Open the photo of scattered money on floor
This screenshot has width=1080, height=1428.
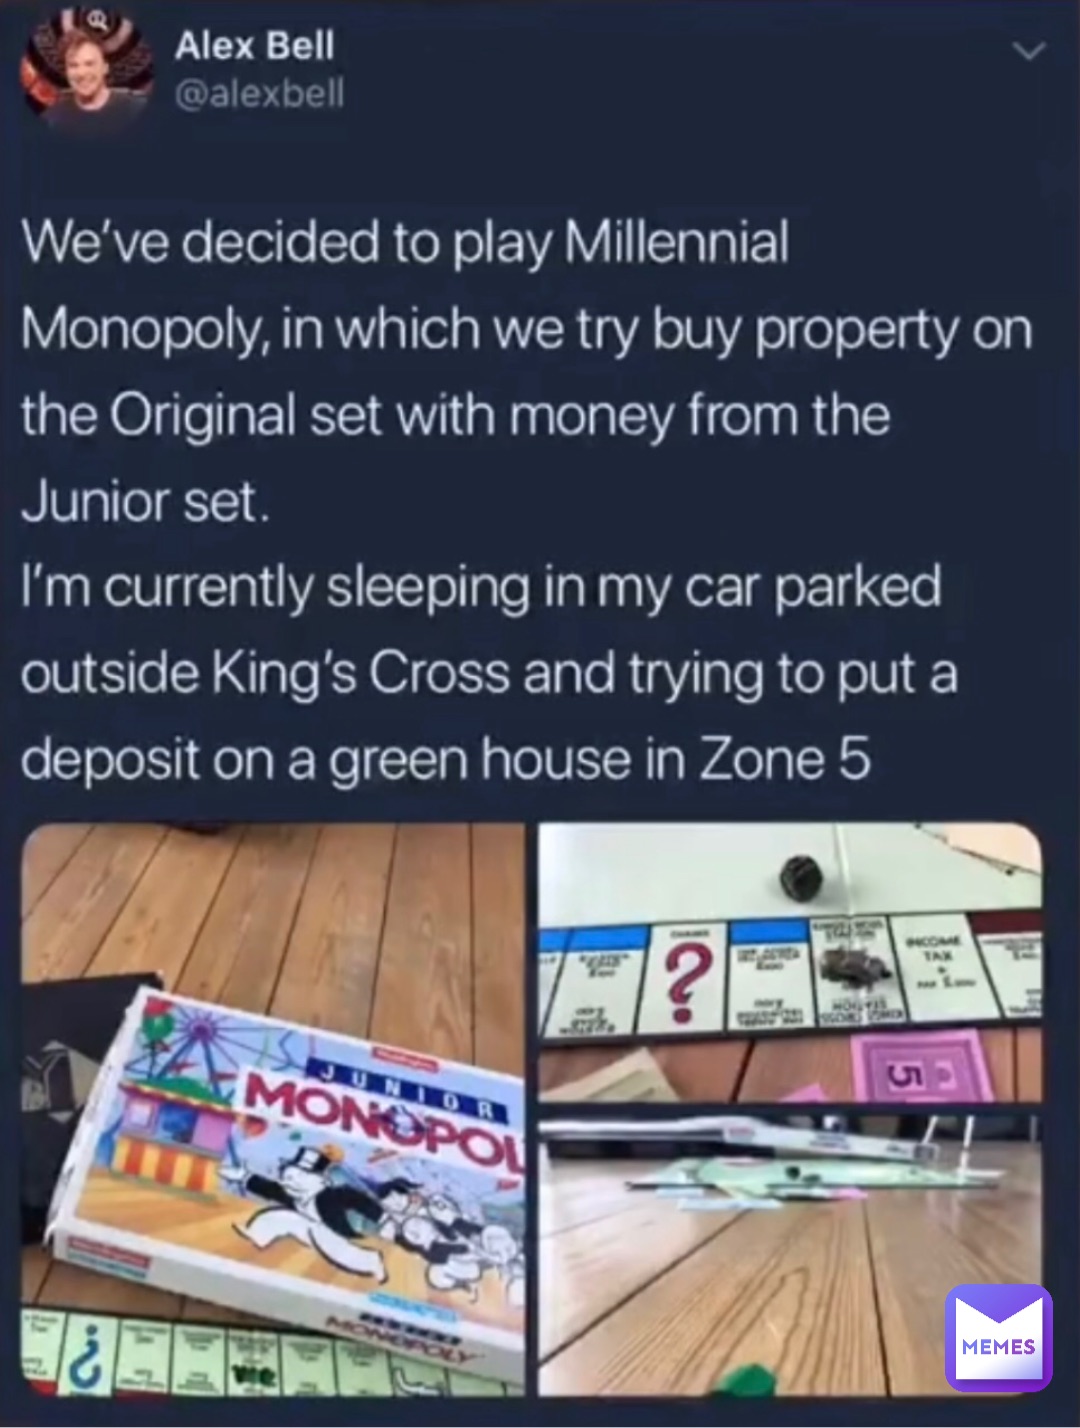pyautogui.click(x=790, y=1254)
